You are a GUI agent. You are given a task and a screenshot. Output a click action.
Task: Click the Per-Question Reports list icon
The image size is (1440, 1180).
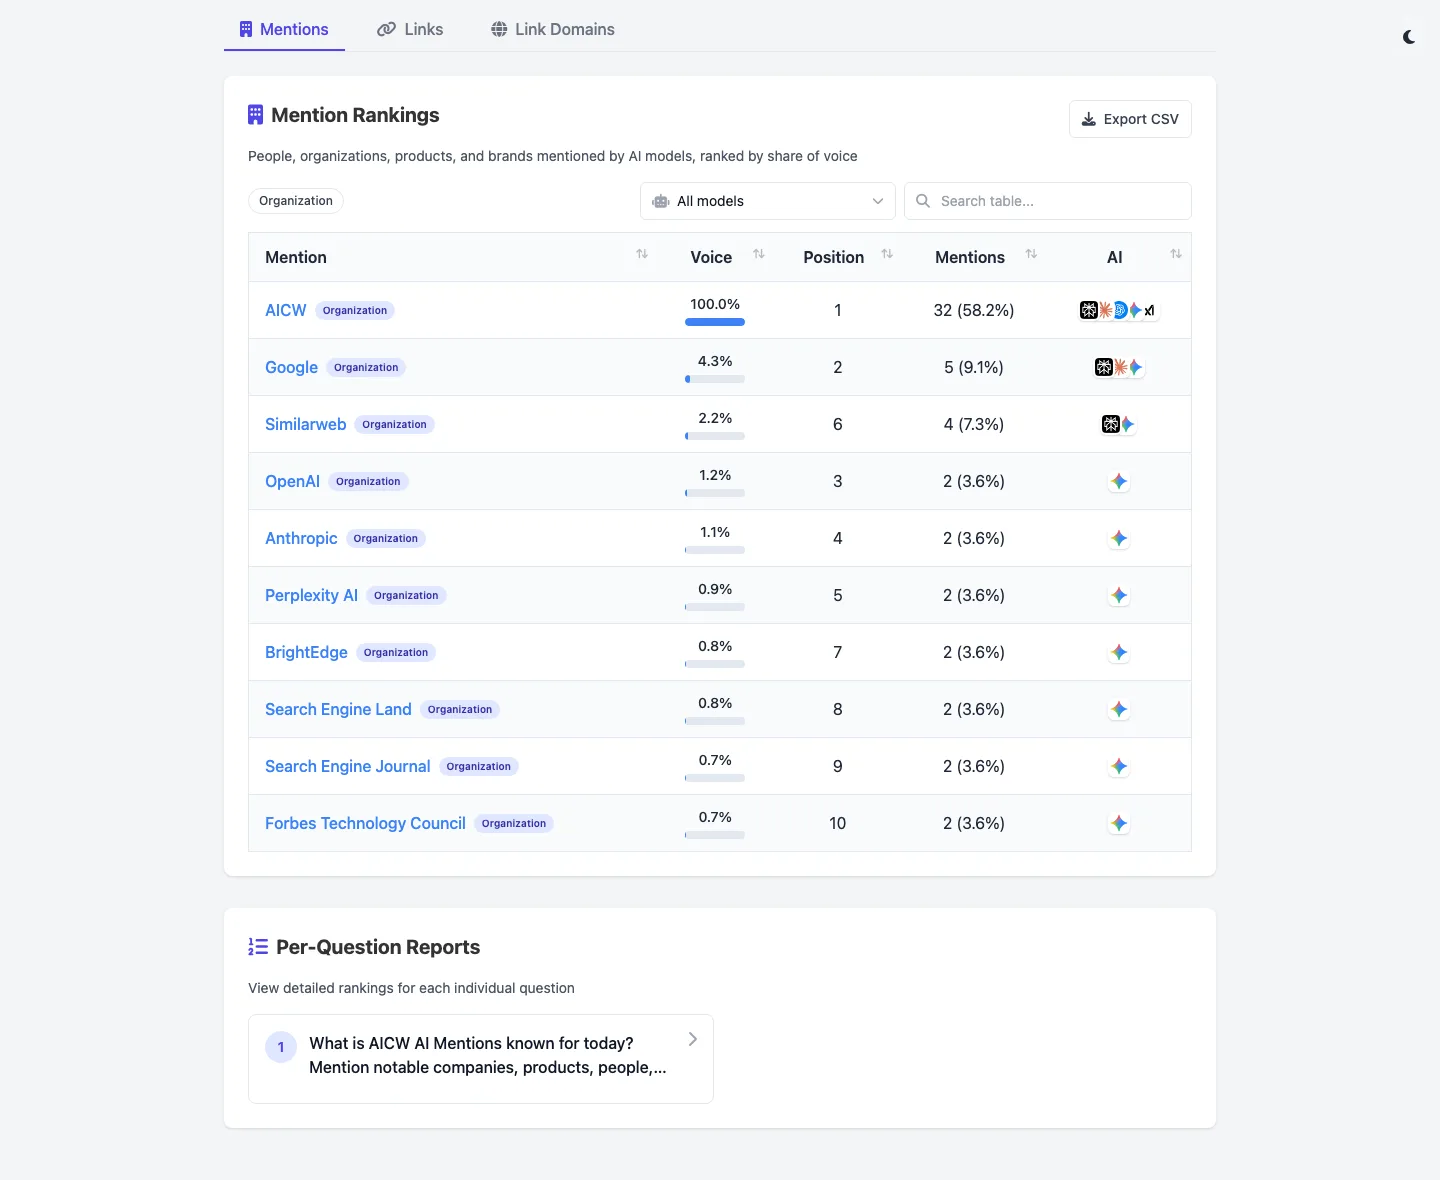click(258, 947)
